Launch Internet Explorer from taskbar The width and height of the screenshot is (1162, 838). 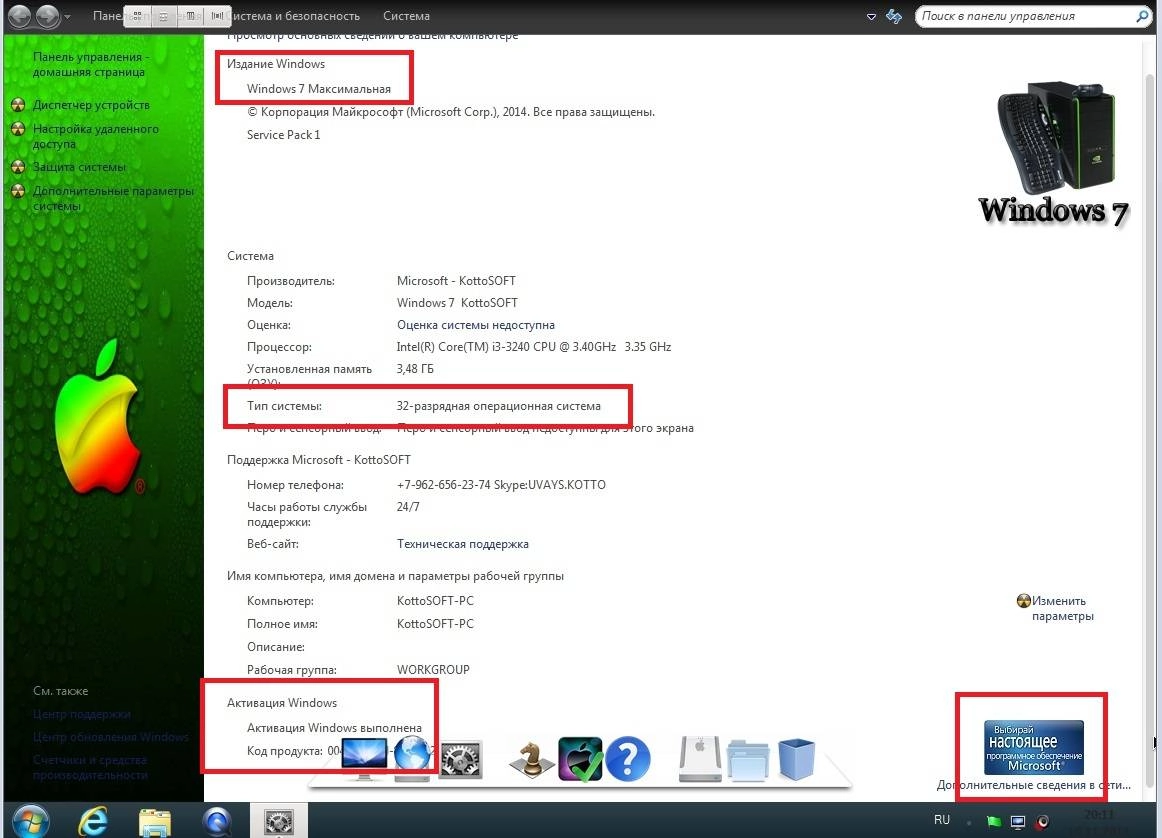tap(93, 821)
